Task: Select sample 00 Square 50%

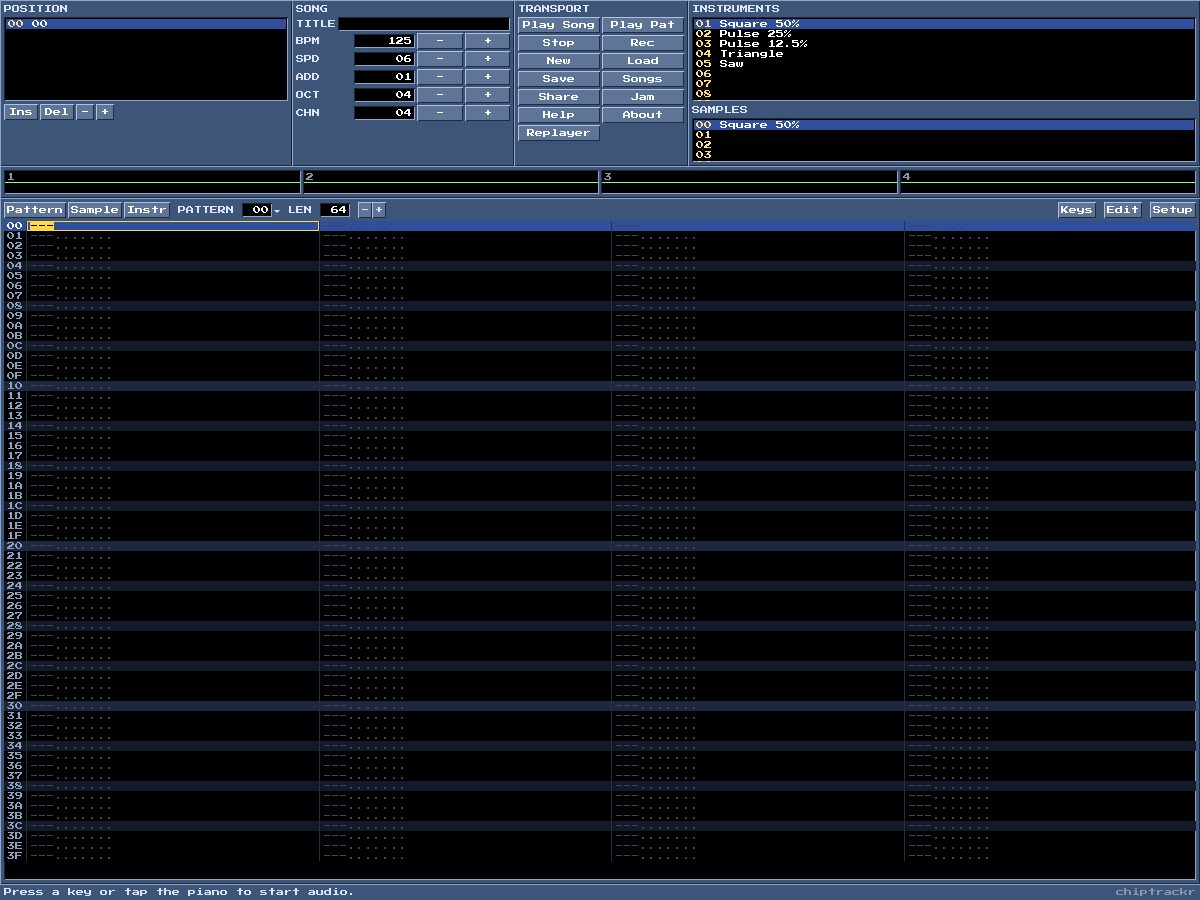Action: pos(944,125)
